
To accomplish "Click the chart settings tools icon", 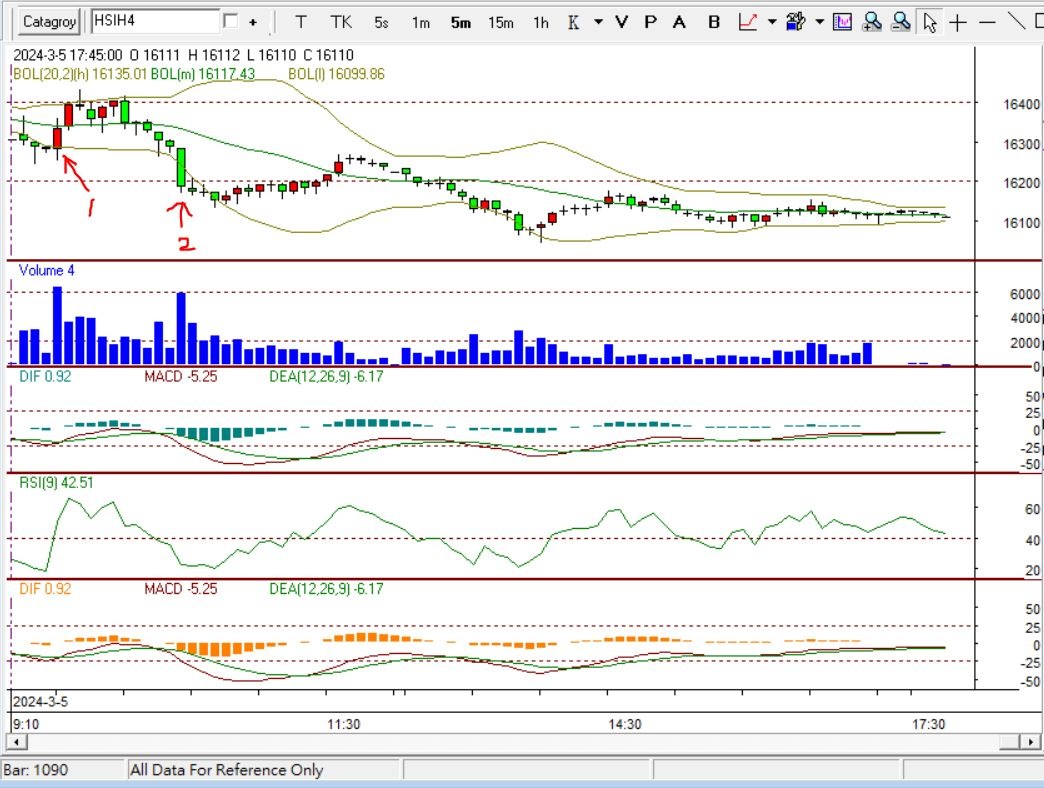I will (x=796, y=22).
